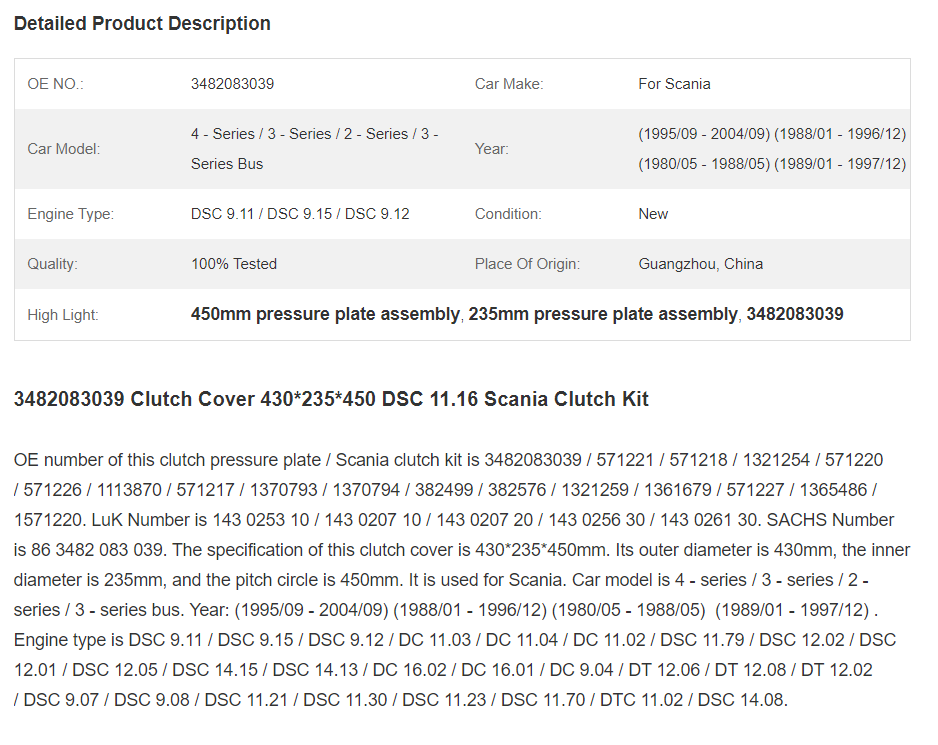Image resolution: width=938 pixels, height=745 pixels.
Task: Click 'diameter is 235mm, and the pitch circle' line
Action: click(x=441, y=579)
